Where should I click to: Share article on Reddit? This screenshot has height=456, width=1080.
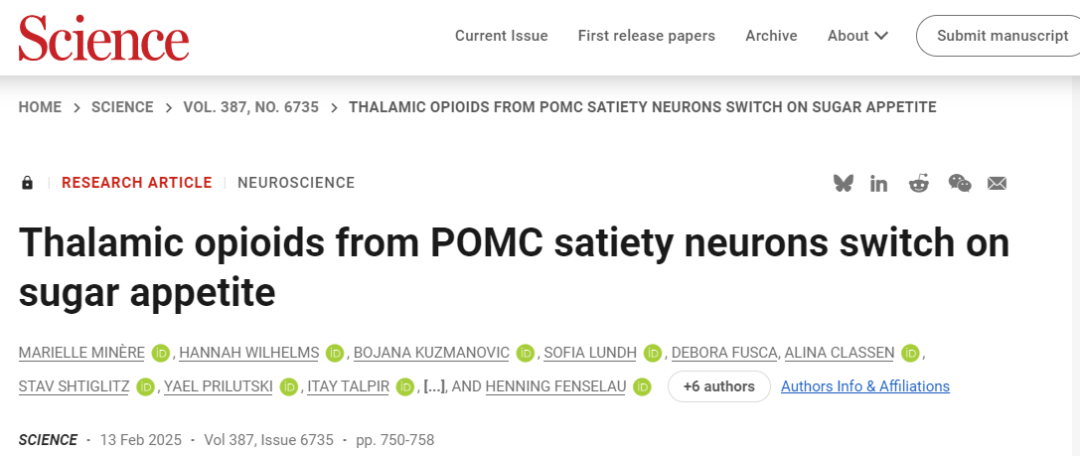[918, 183]
